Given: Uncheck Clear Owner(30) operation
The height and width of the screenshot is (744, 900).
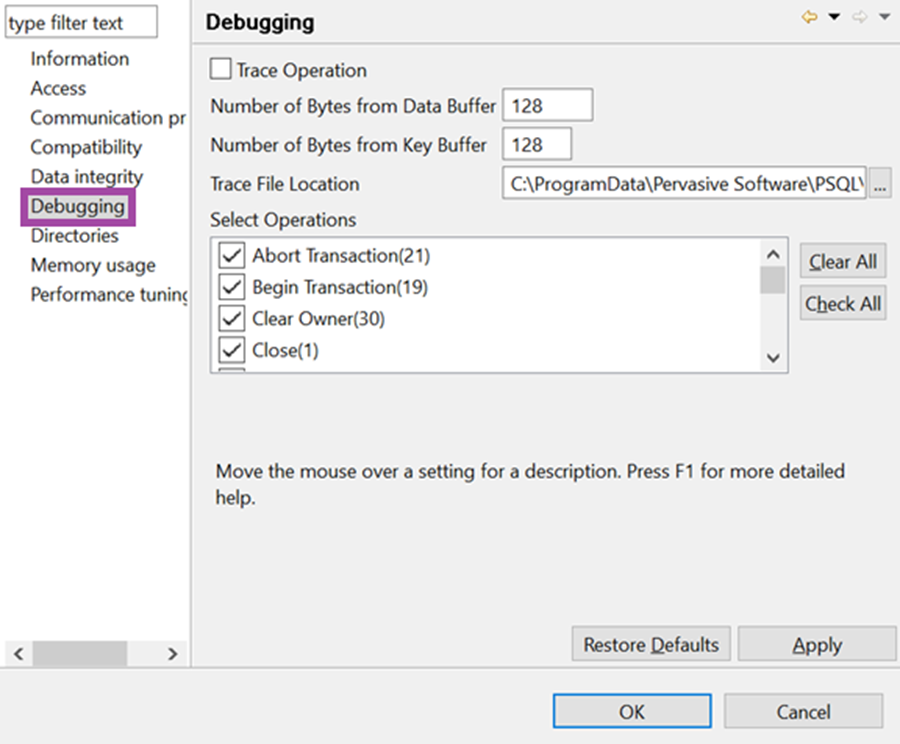Looking at the screenshot, I should [x=231, y=318].
